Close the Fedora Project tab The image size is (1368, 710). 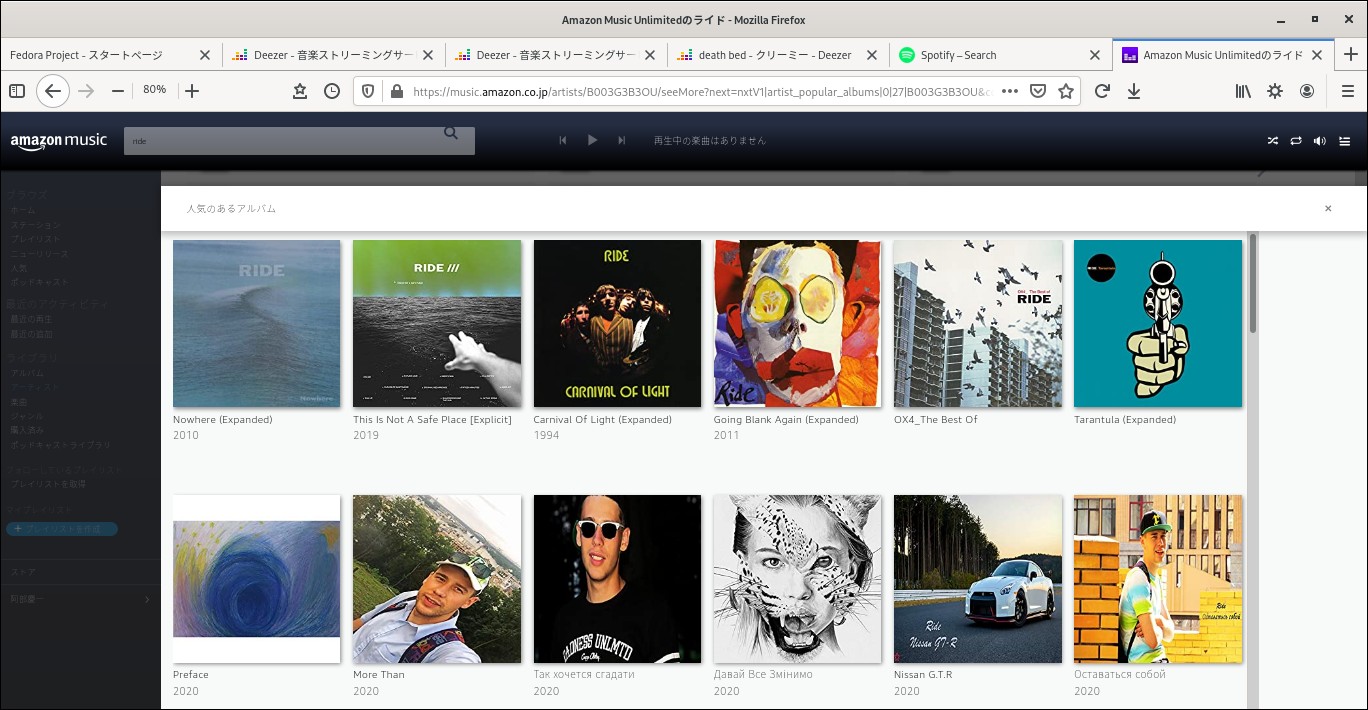(205, 55)
